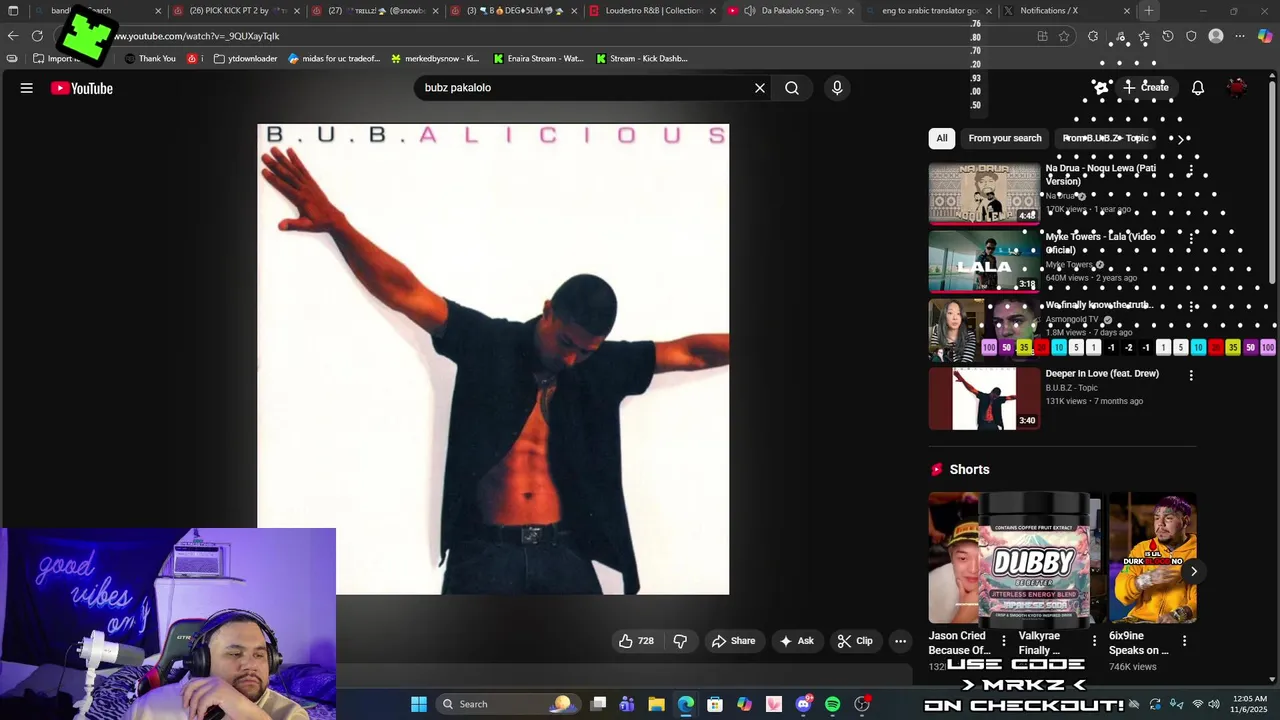
Task: Open YouTube notifications bell
Action: pos(1198,88)
